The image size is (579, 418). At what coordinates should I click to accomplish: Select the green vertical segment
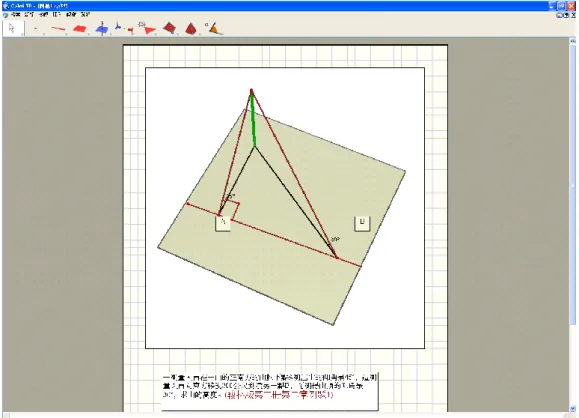coord(253,119)
